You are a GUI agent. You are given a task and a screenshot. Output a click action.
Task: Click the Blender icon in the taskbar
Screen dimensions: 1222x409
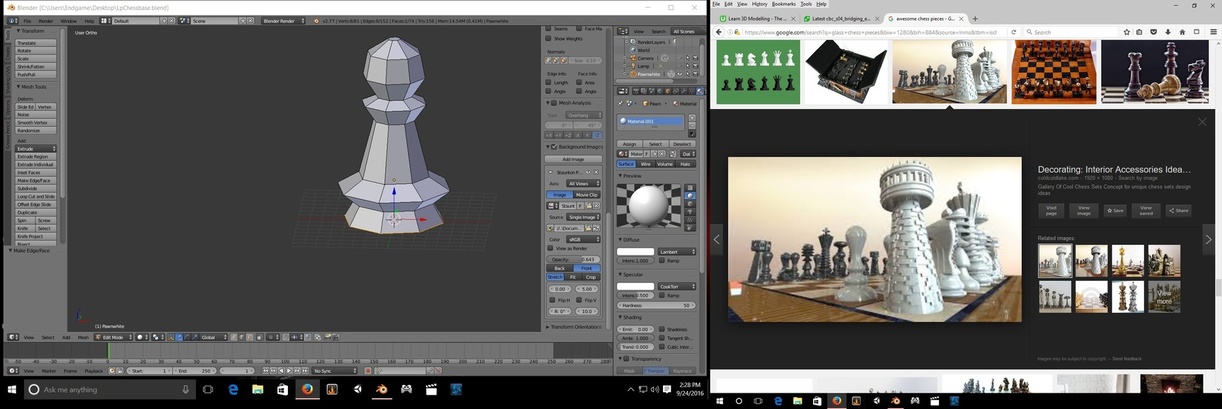(x=381, y=389)
